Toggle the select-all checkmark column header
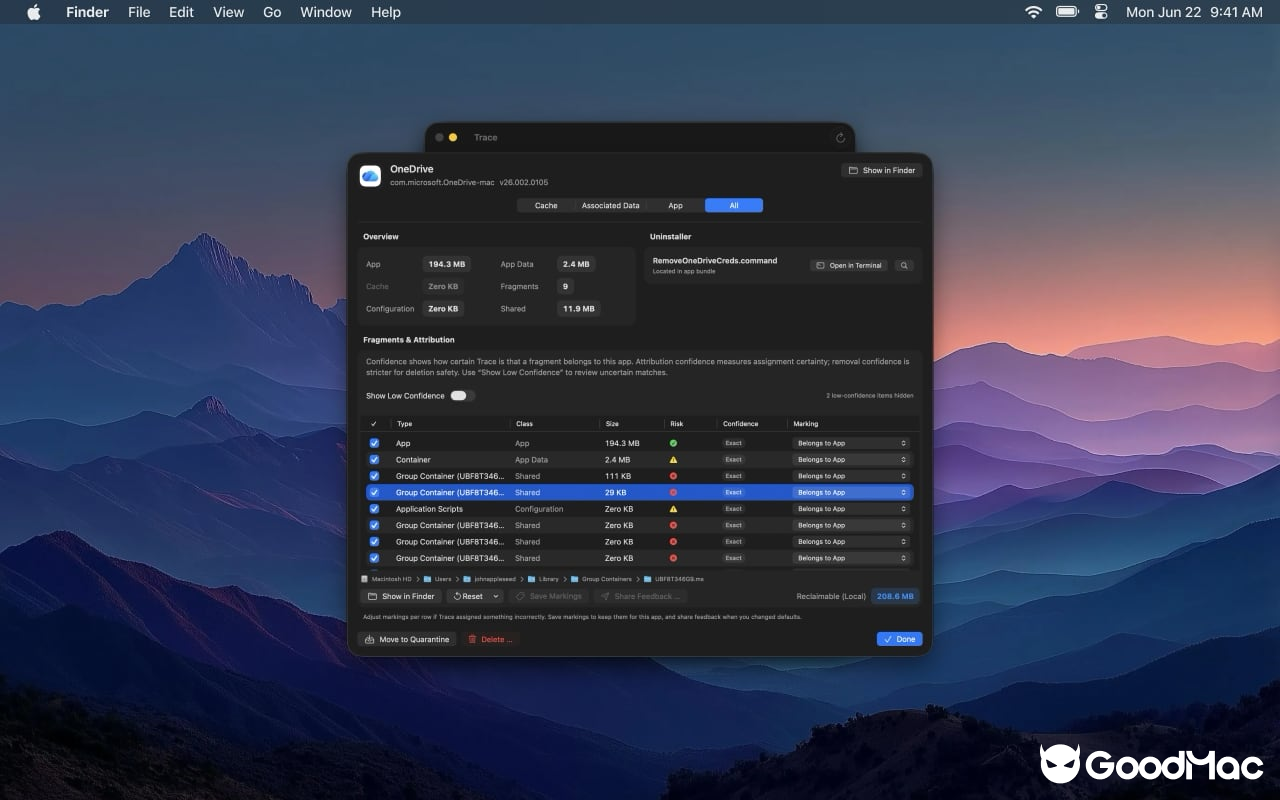Screen dimensions: 1280x800 pyautogui.click(x=374, y=424)
